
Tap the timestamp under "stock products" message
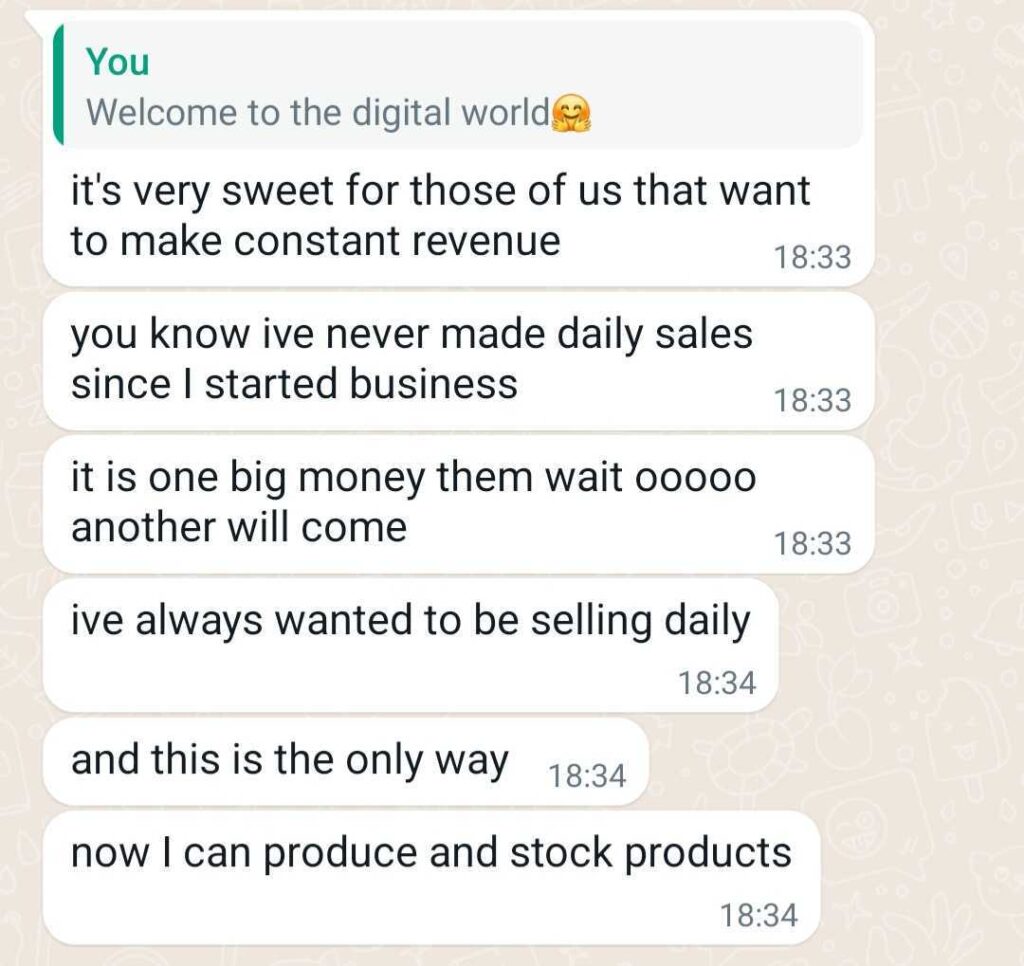759,915
